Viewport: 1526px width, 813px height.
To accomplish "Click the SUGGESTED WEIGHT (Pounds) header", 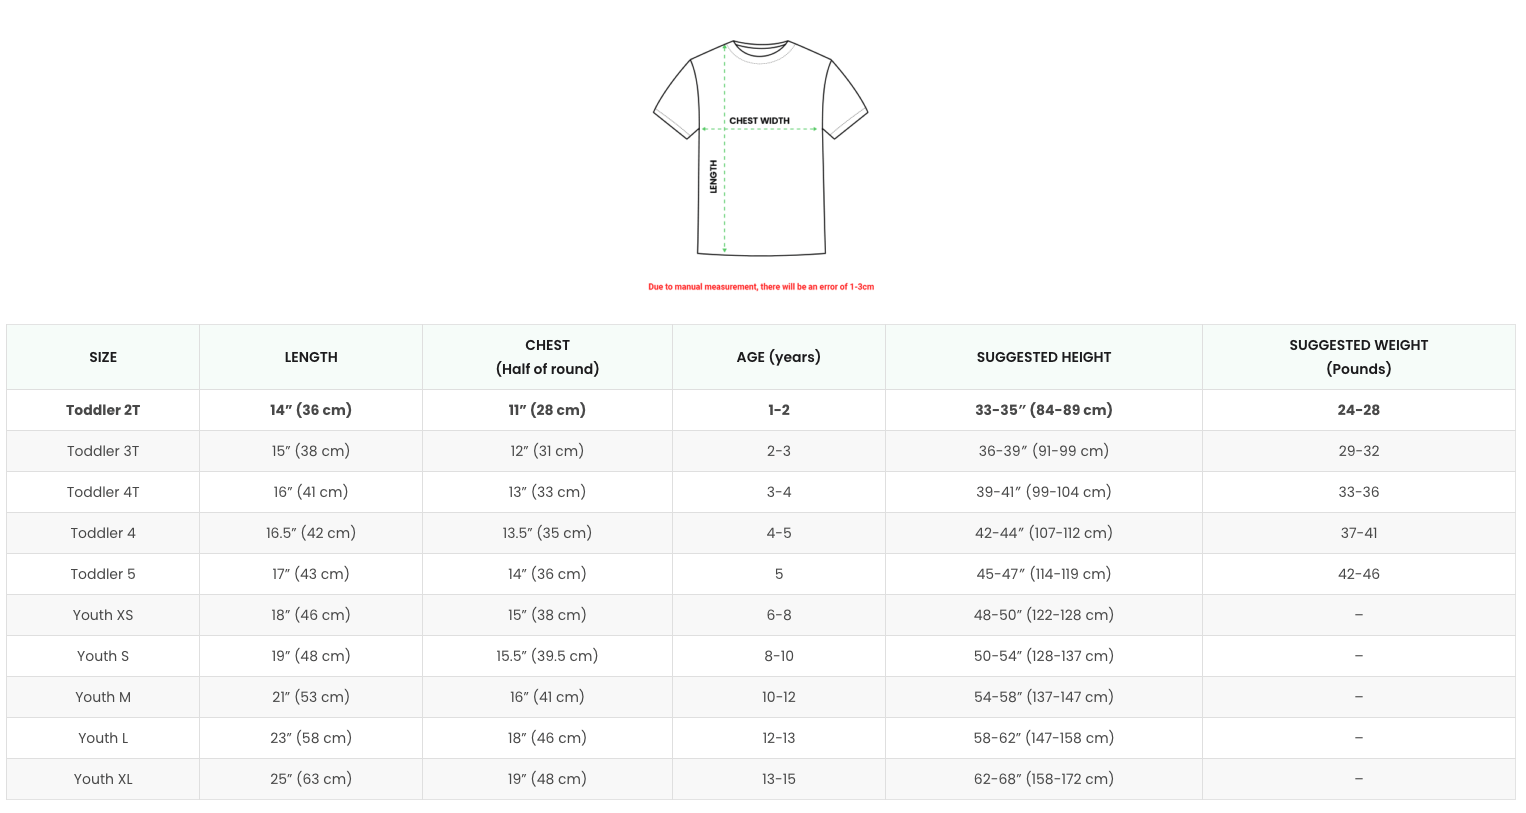I will (1359, 357).
